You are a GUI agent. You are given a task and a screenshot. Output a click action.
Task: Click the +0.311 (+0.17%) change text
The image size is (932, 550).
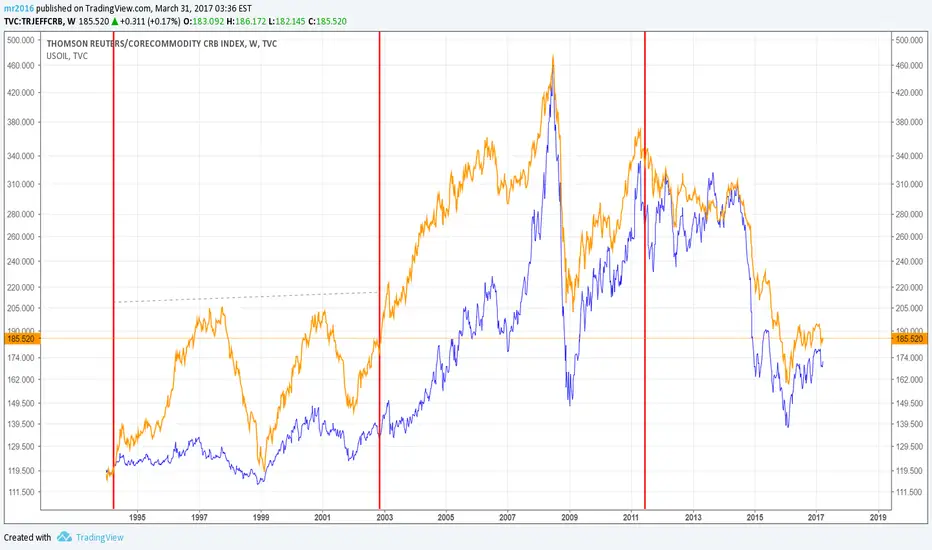[150, 21]
